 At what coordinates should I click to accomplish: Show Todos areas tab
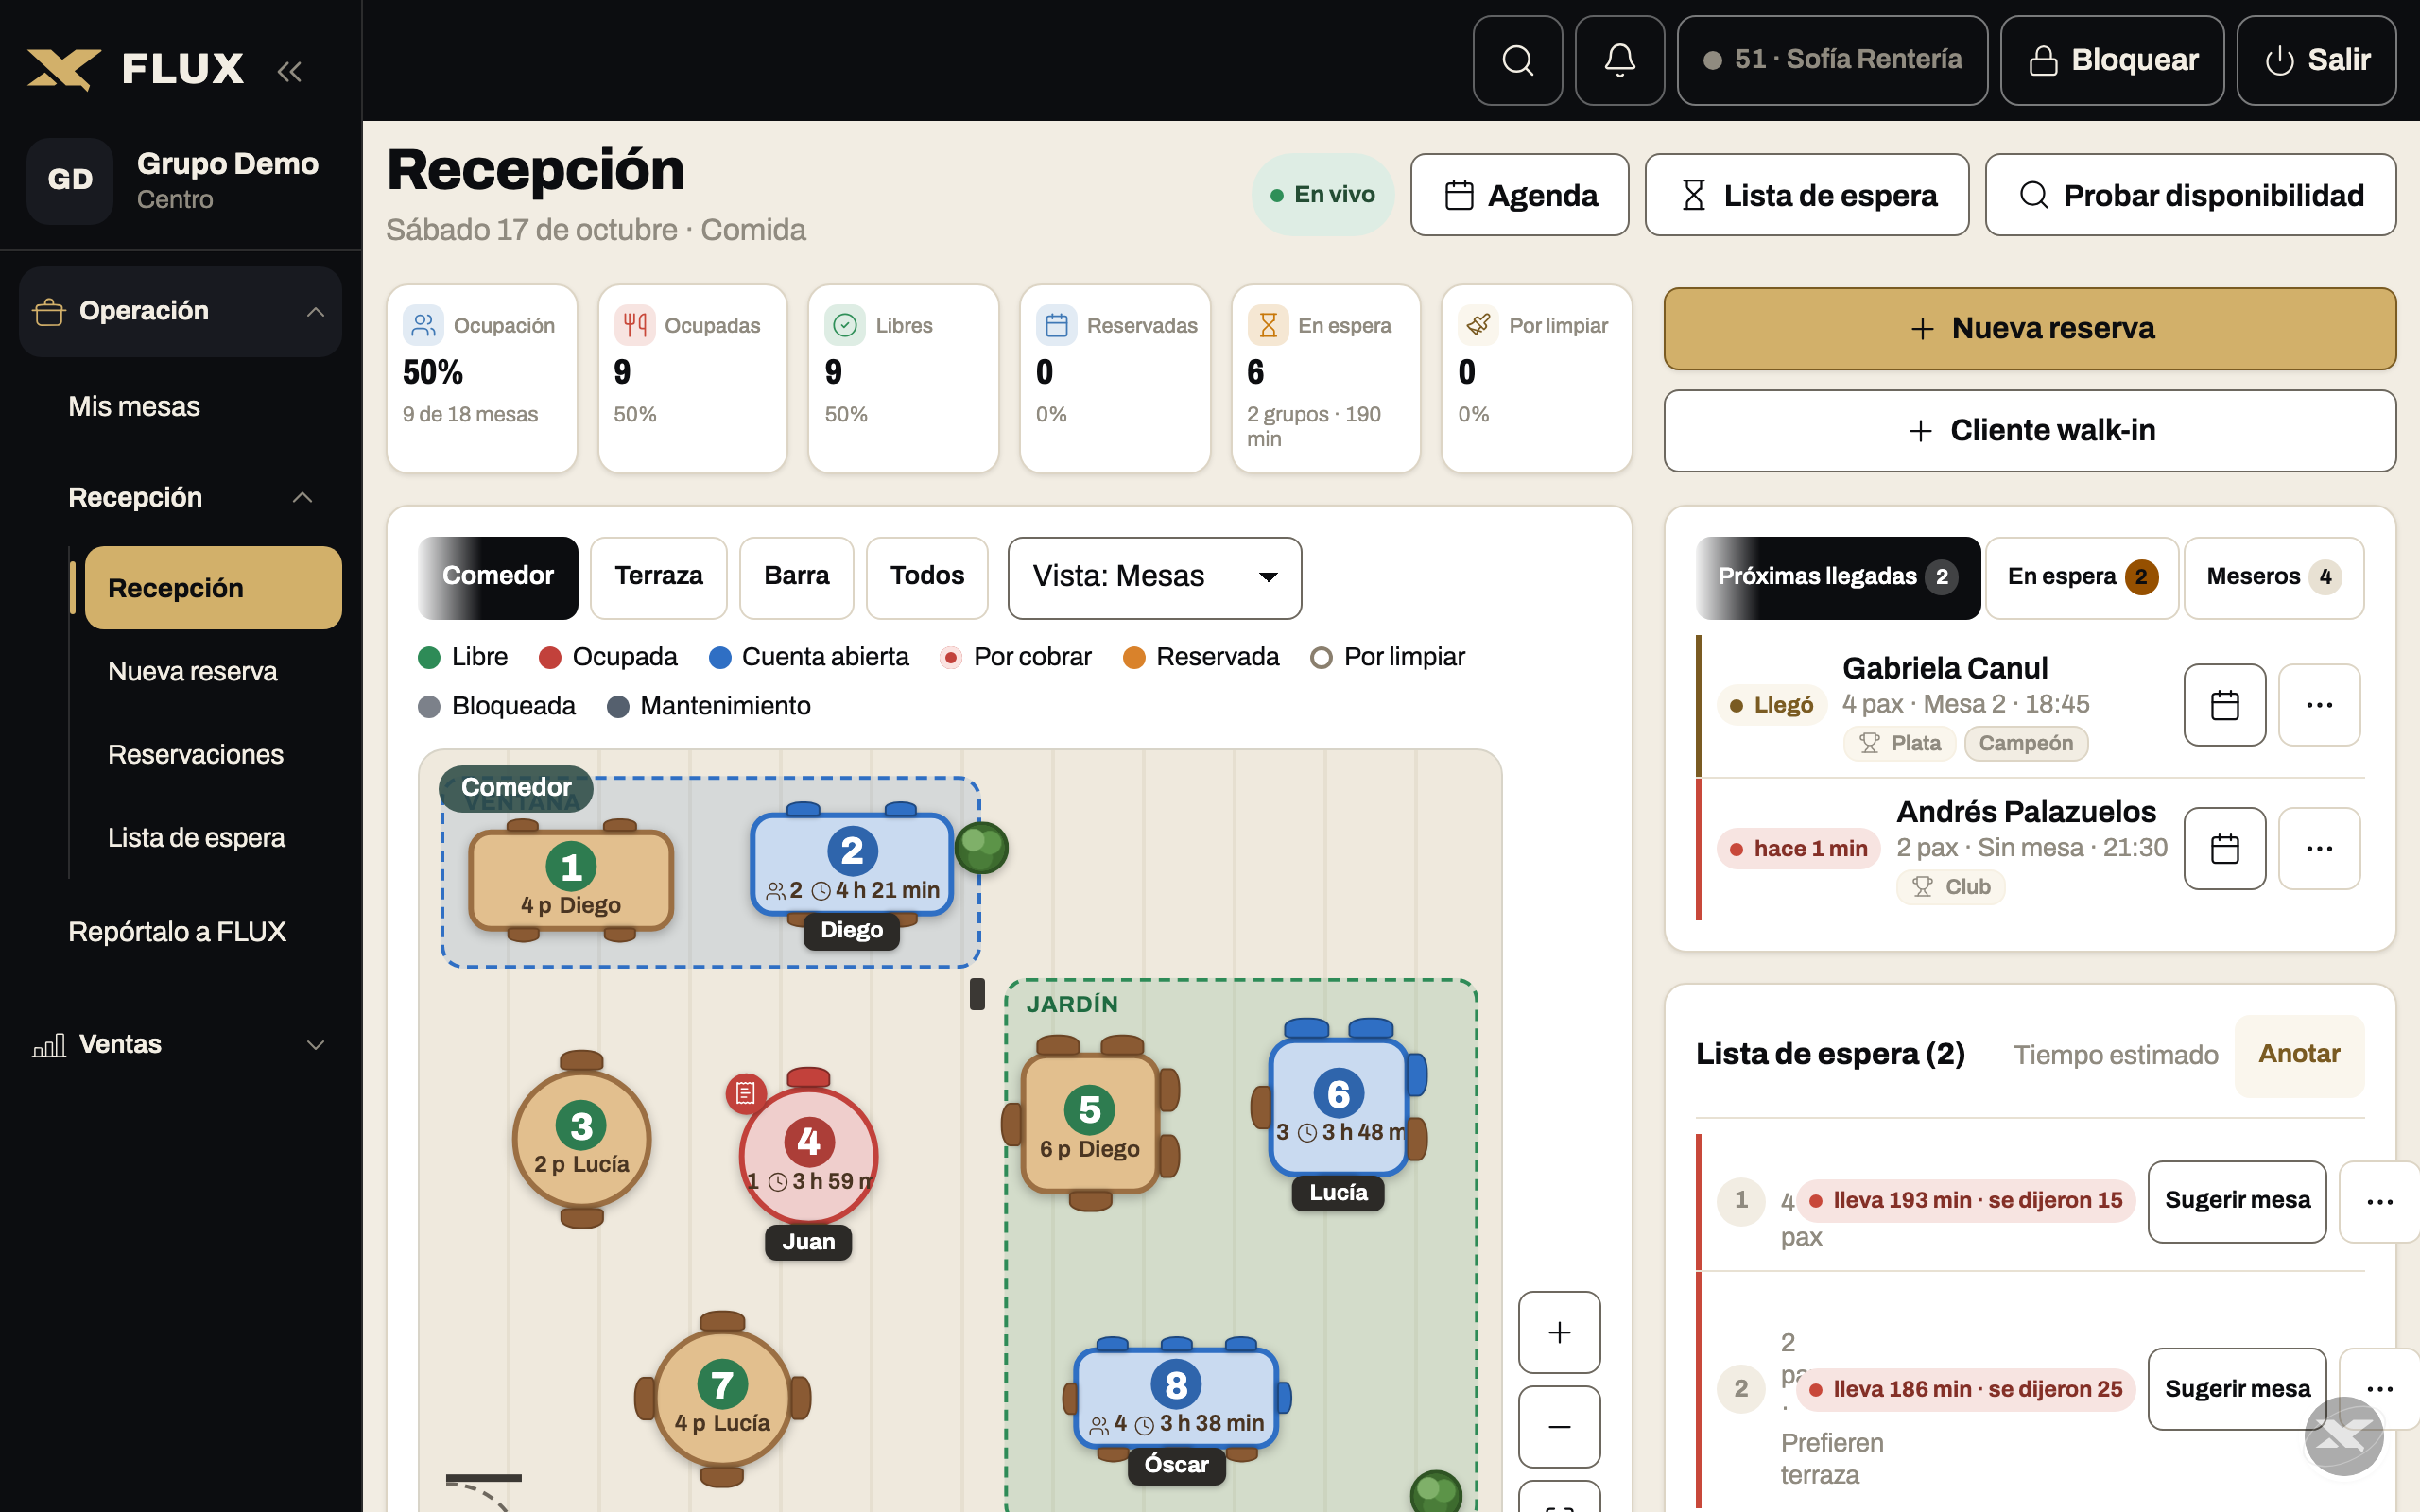pyautogui.click(x=927, y=577)
